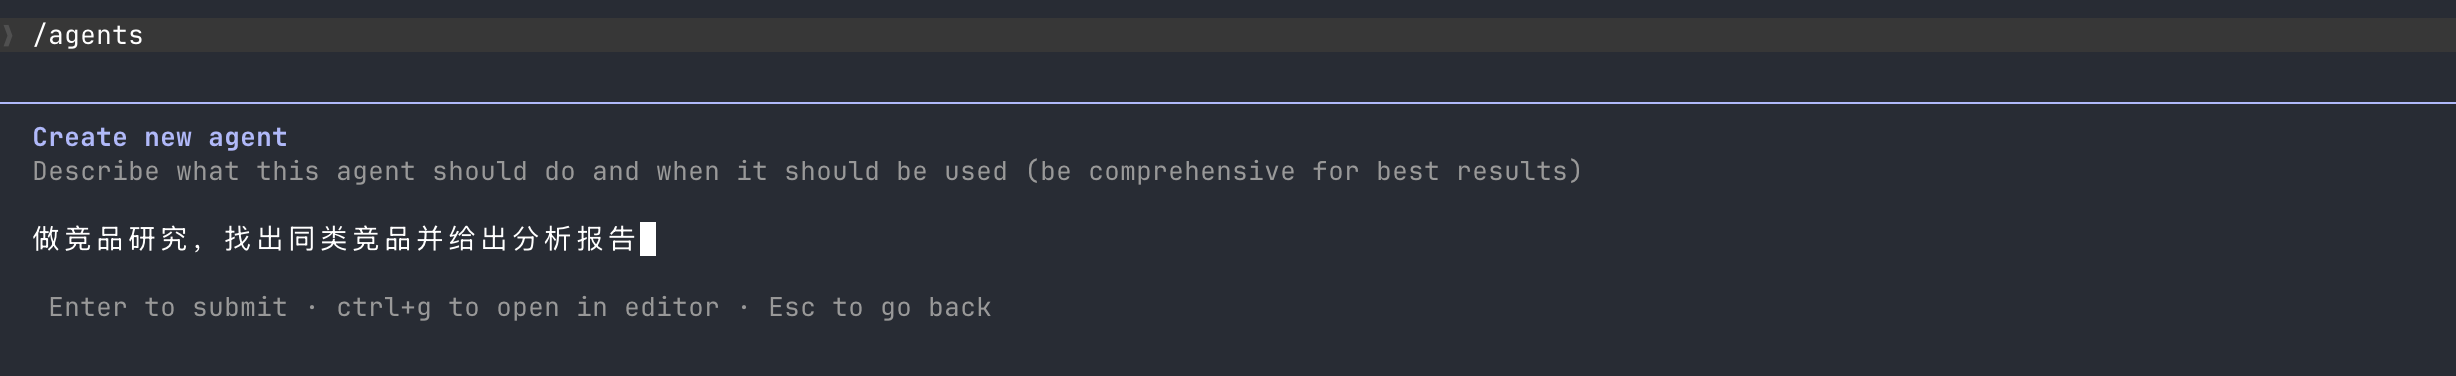Click the word 分析报告 in description

click(x=574, y=239)
